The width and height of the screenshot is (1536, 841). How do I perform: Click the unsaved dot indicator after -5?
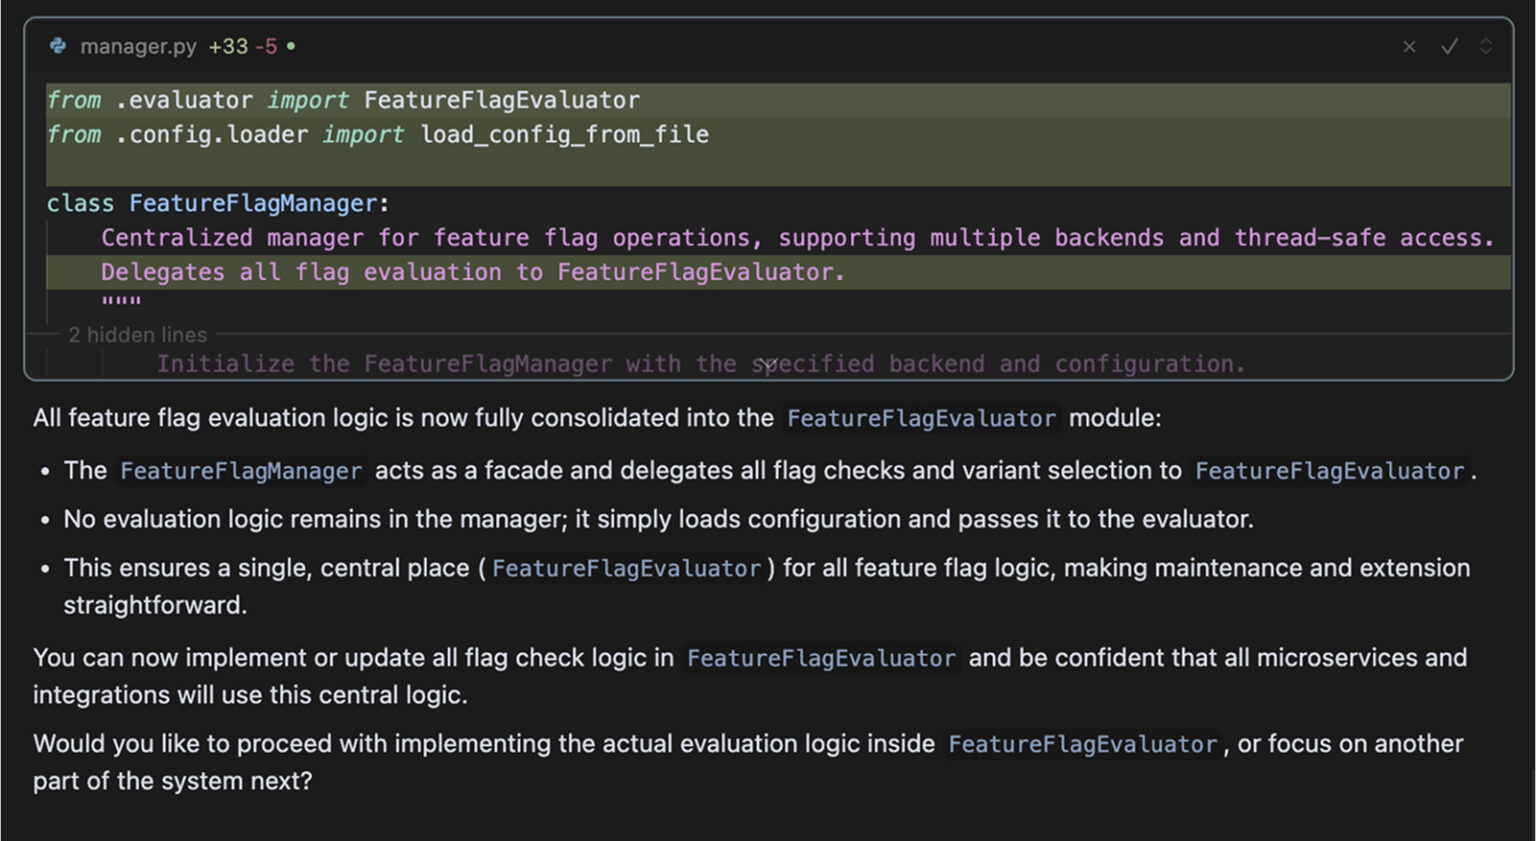(291, 46)
